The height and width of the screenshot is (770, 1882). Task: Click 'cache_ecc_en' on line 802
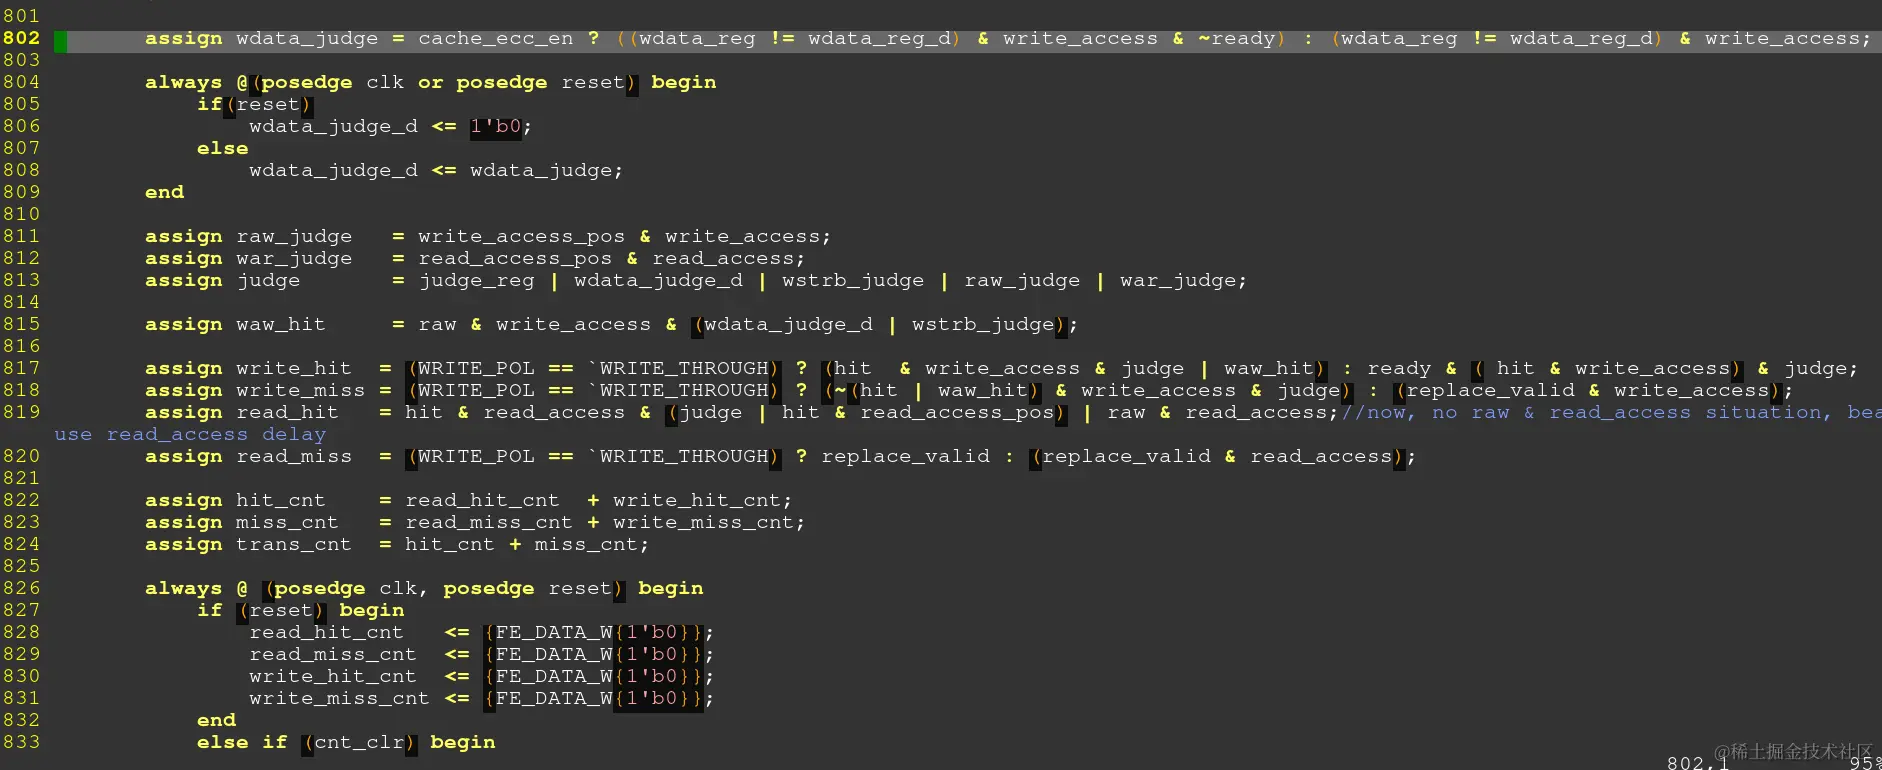[496, 39]
